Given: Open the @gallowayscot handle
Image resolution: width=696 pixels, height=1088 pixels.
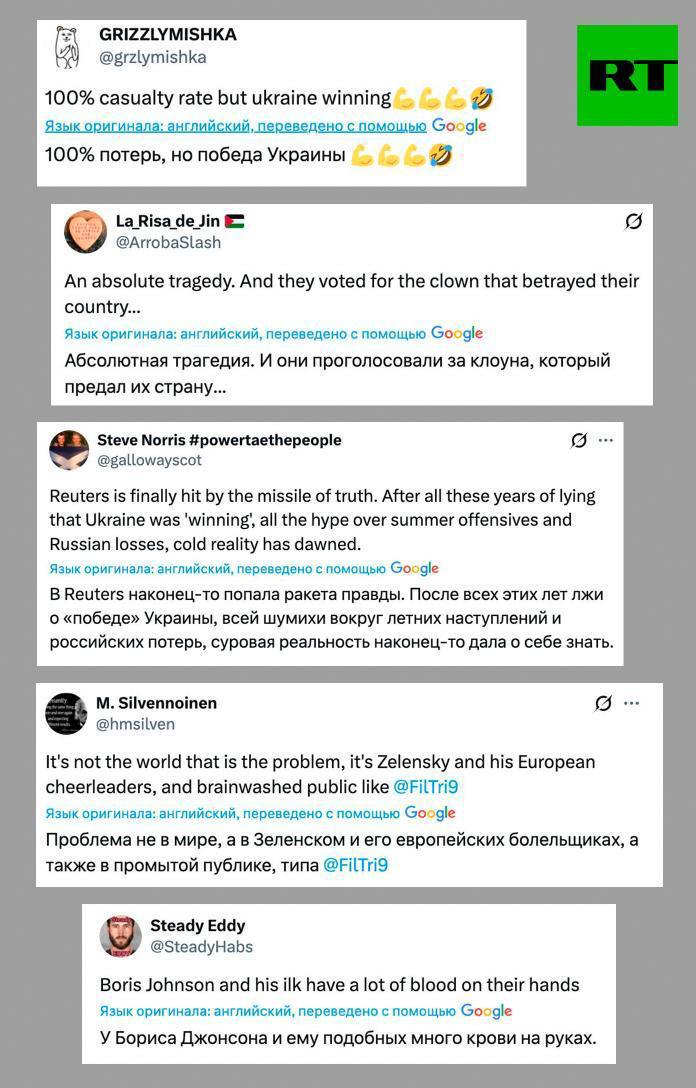Looking at the screenshot, I should pos(149,460).
